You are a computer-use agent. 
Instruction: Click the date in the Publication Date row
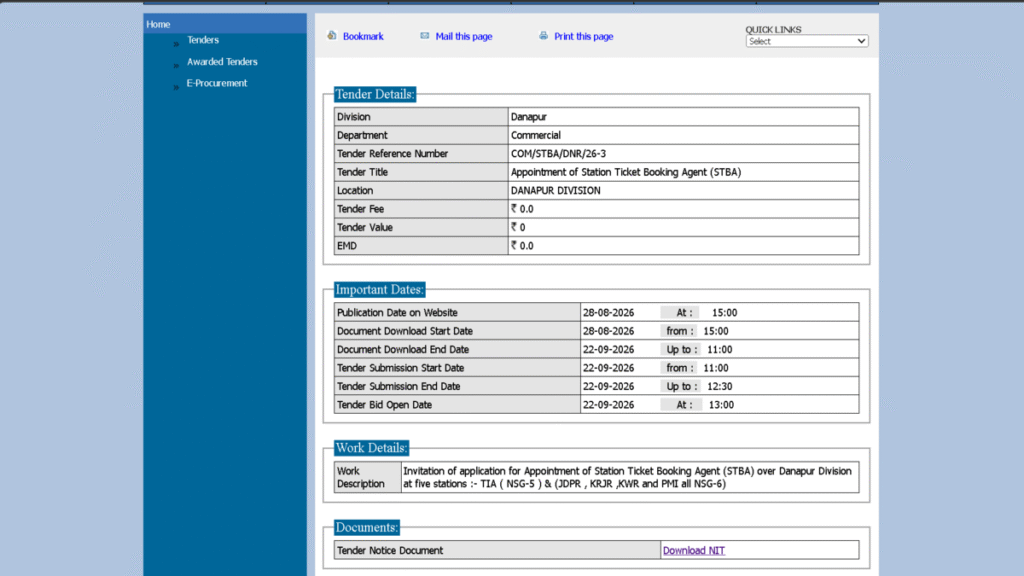tap(608, 313)
